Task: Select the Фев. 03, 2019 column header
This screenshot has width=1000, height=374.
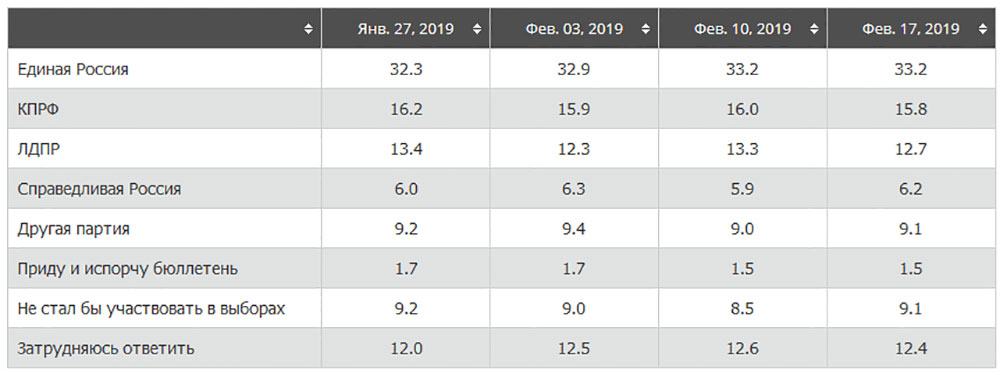Action: click(x=575, y=29)
